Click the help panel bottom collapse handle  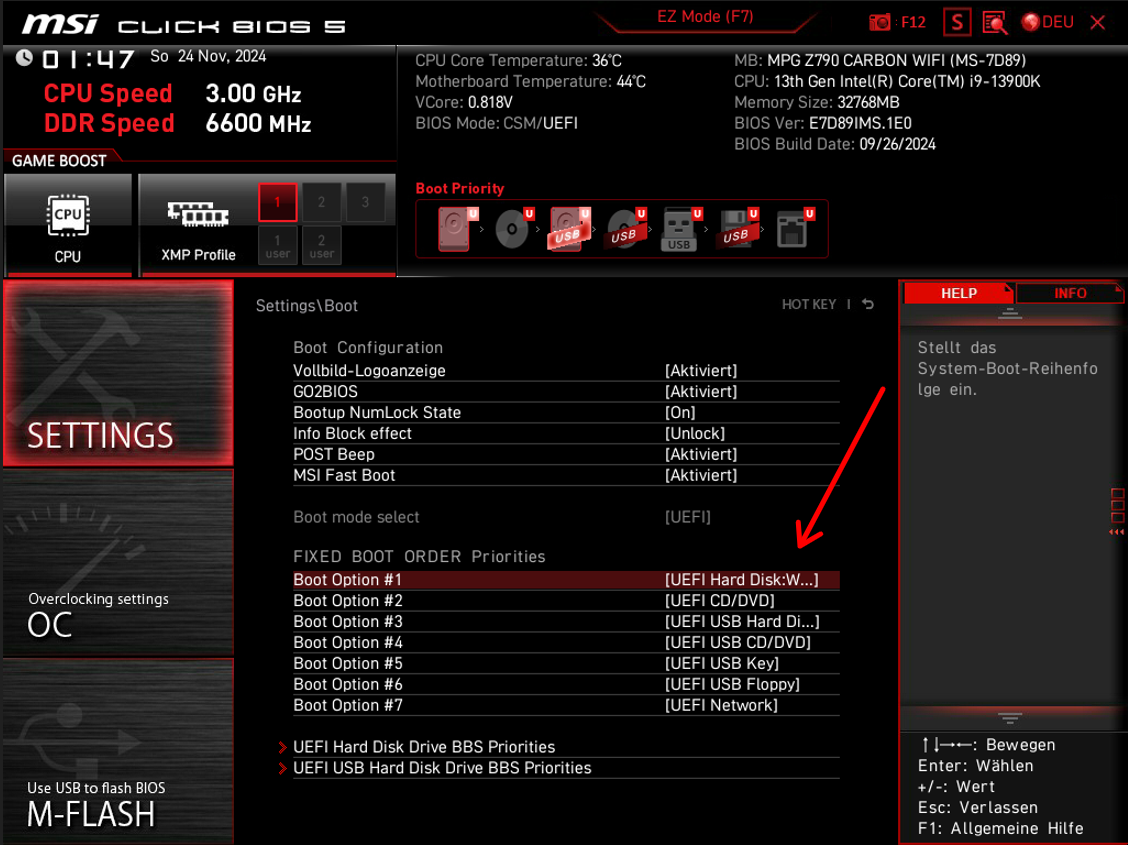point(1009,718)
